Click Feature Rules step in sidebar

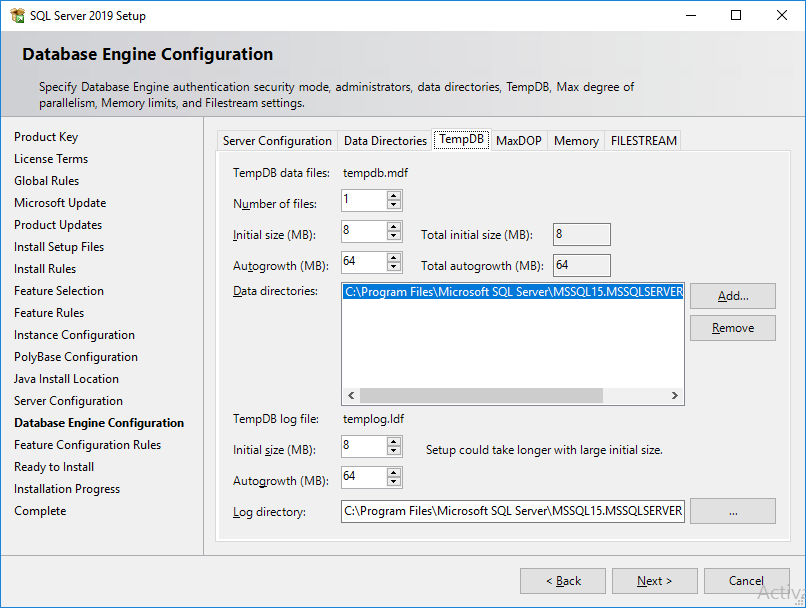(x=49, y=313)
